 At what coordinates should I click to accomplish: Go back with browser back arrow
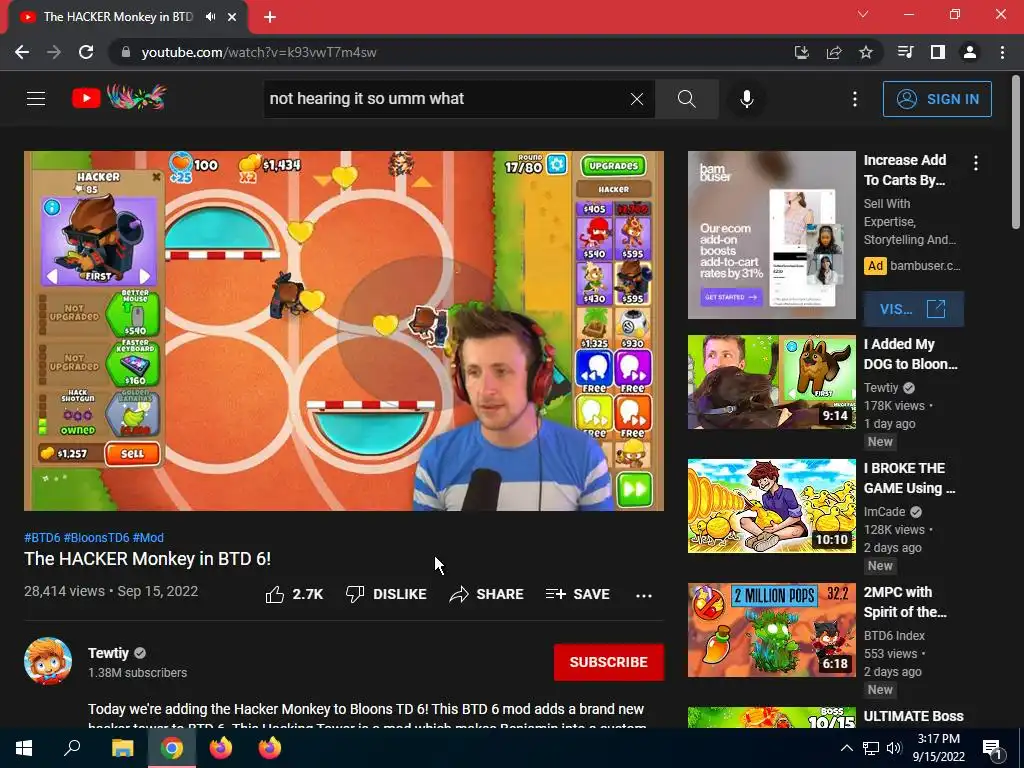[x=22, y=52]
